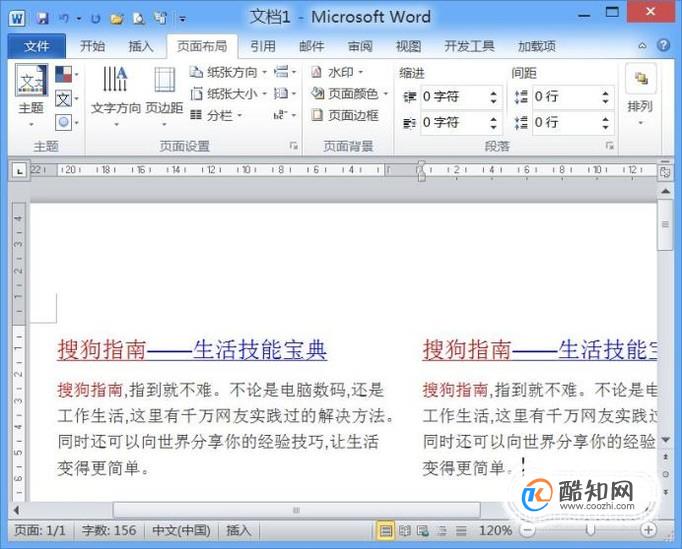This screenshot has width=682, height=549.
Task: Open 页面设置 dialog launcher
Action: [x=294, y=146]
